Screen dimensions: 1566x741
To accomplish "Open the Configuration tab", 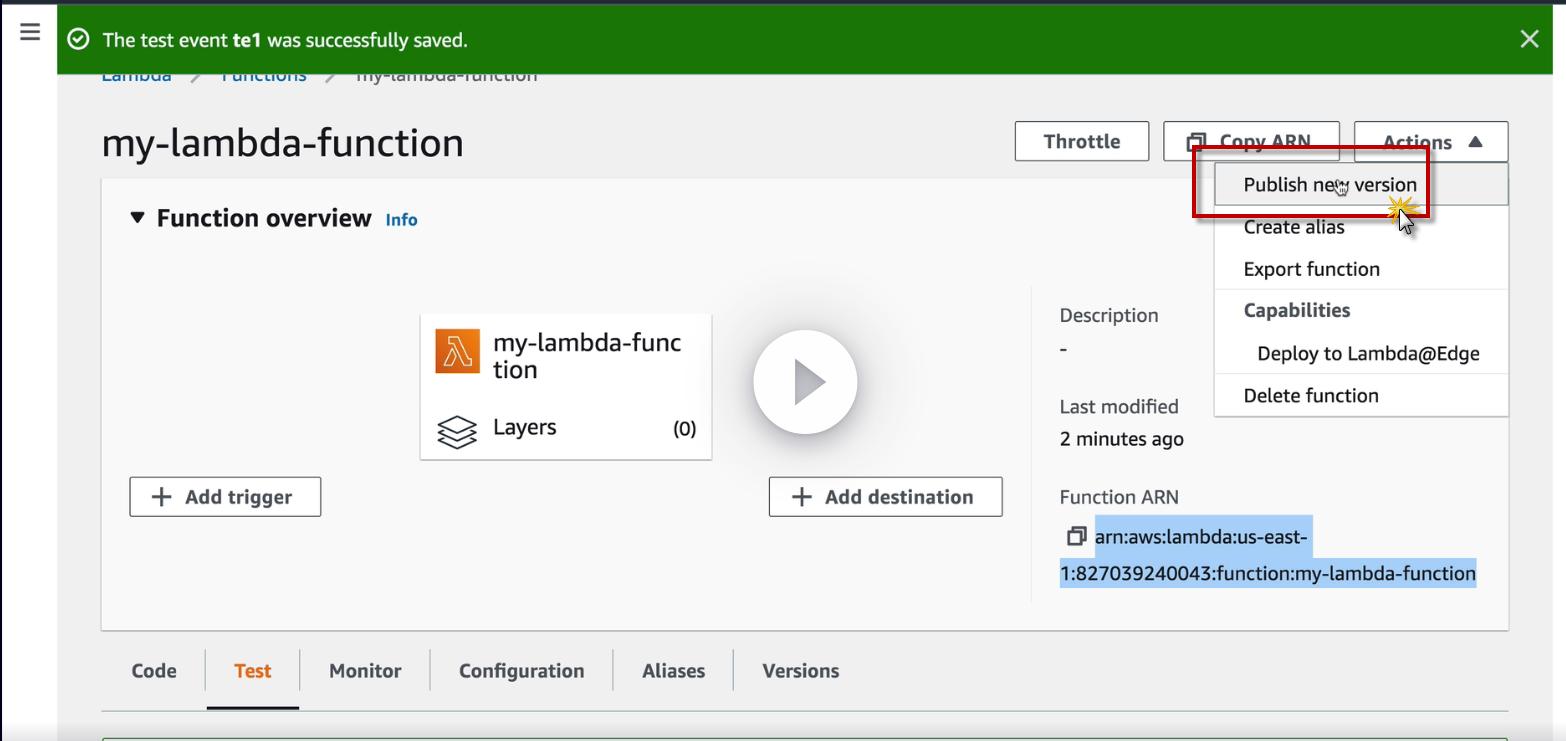I will pos(521,671).
